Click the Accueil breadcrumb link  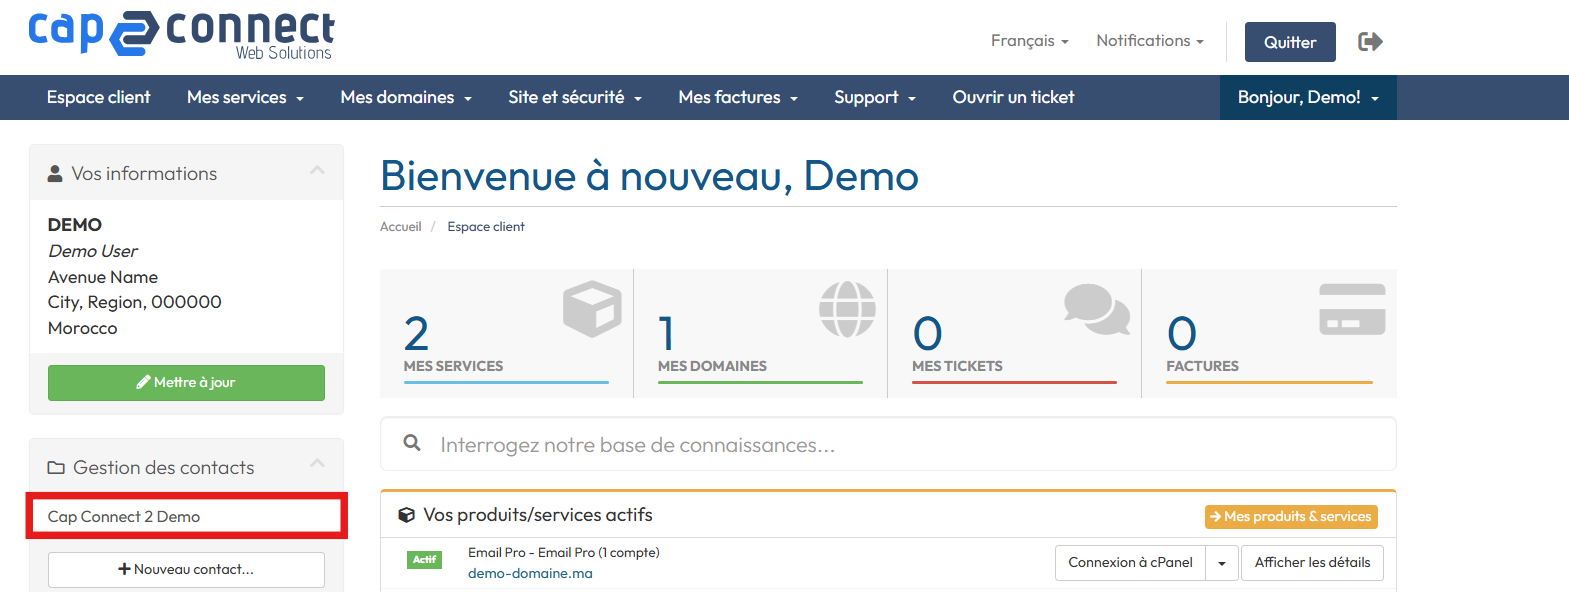(401, 227)
